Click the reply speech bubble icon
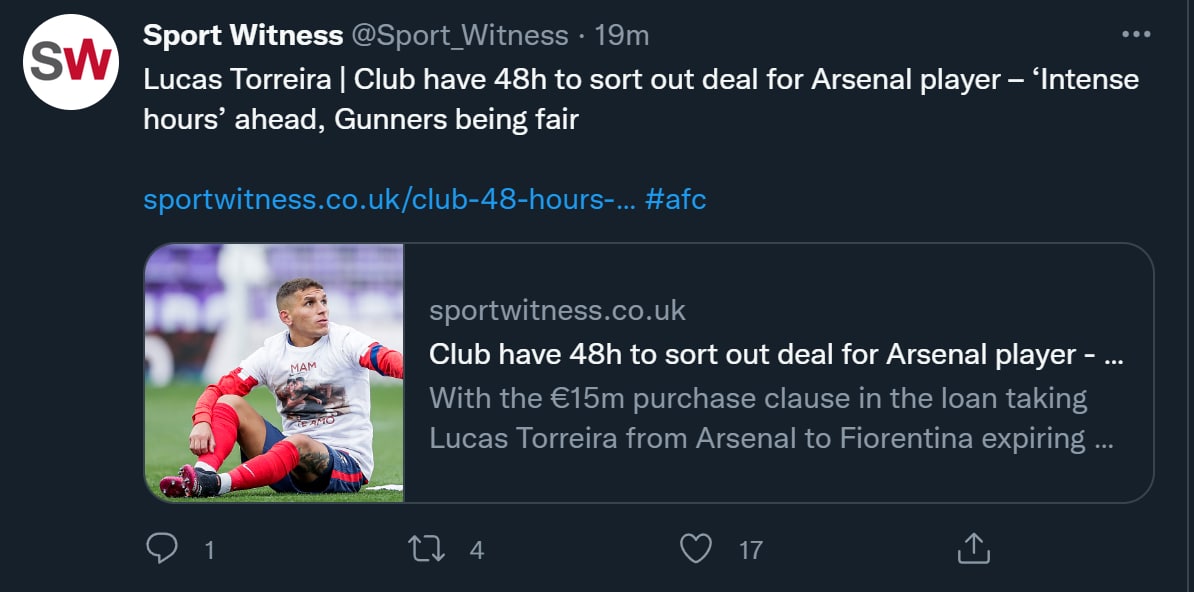The image size is (1194, 592). [161, 548]
